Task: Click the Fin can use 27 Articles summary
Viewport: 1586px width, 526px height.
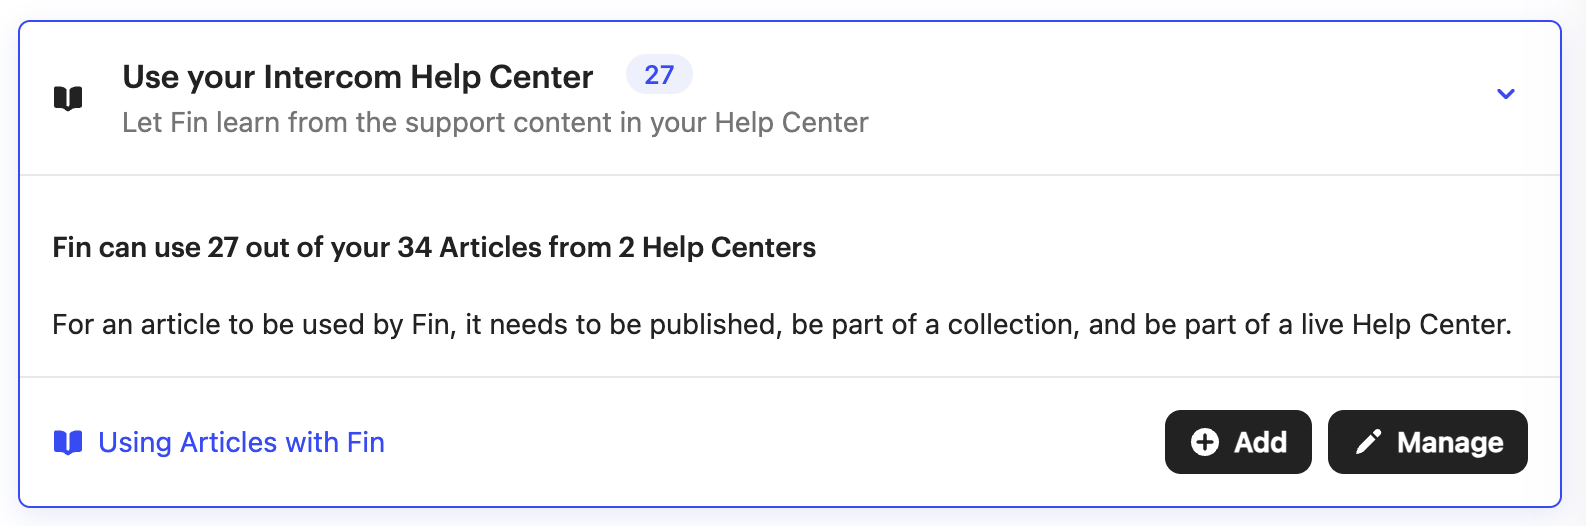Action: pos(434,247)
